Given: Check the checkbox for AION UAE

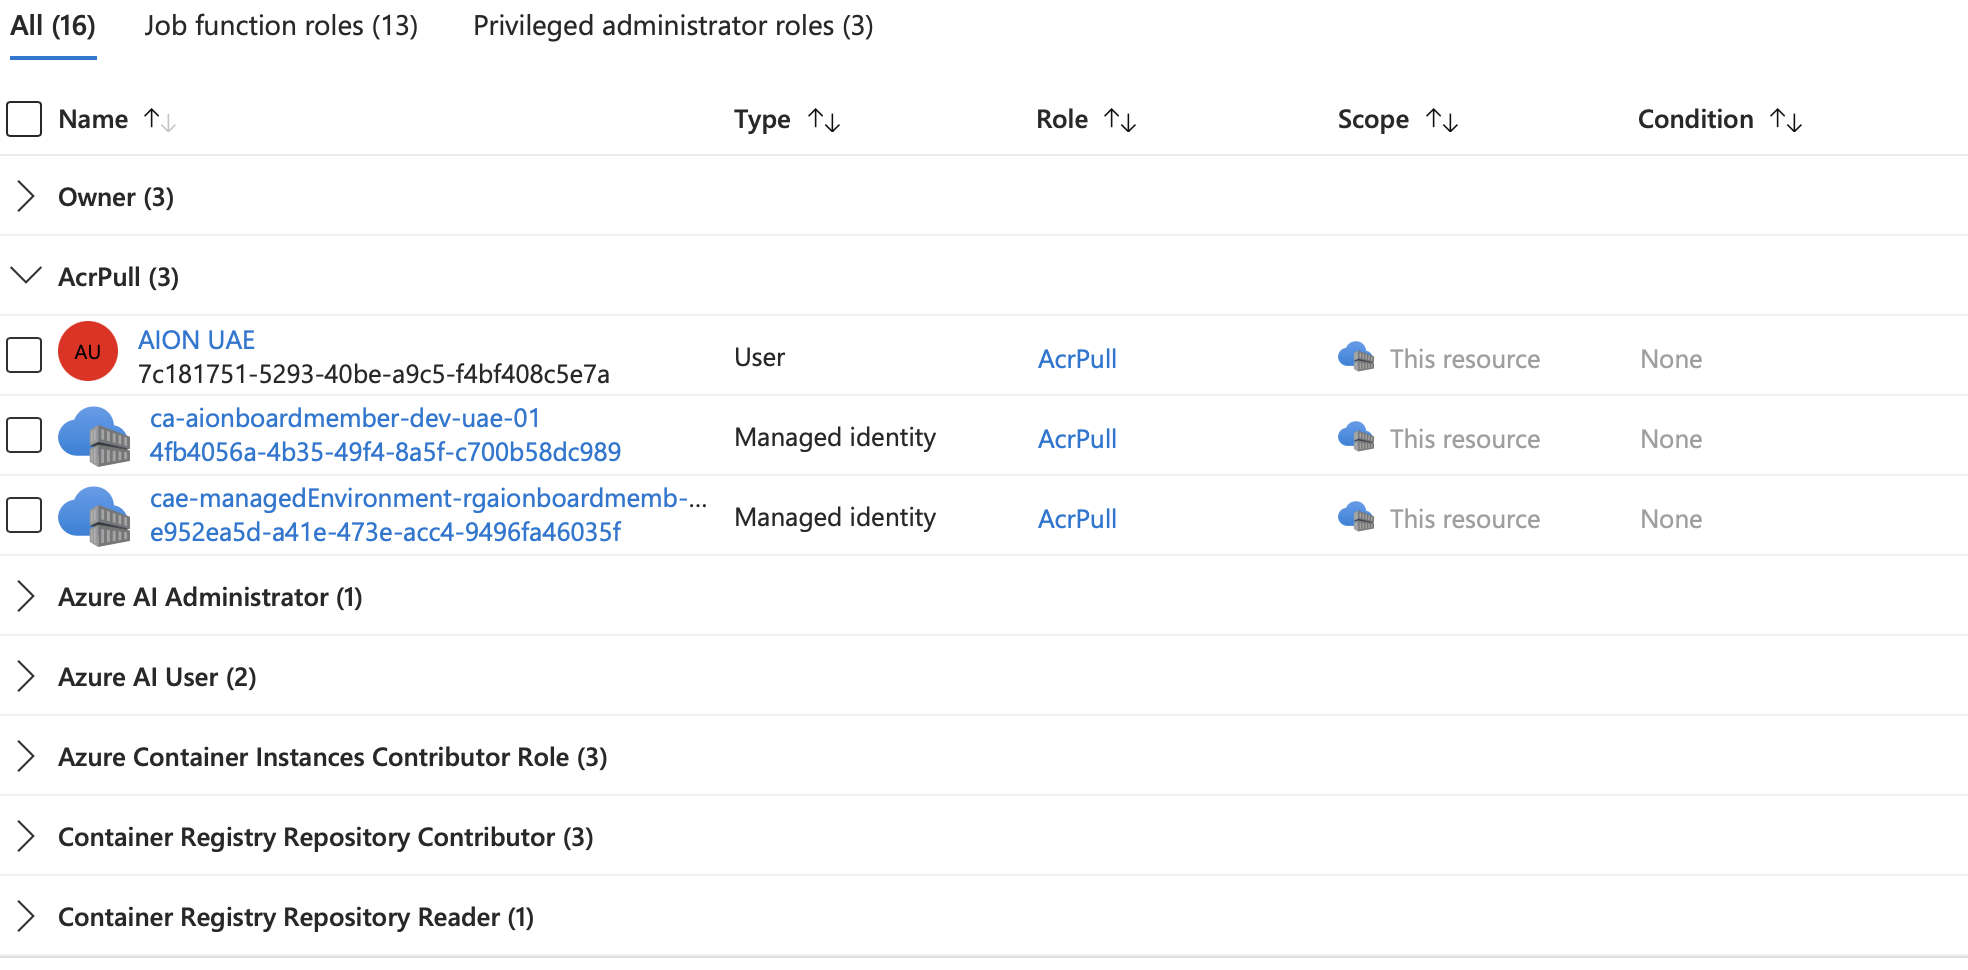Looking at the screenshot, I should point(23,355).
